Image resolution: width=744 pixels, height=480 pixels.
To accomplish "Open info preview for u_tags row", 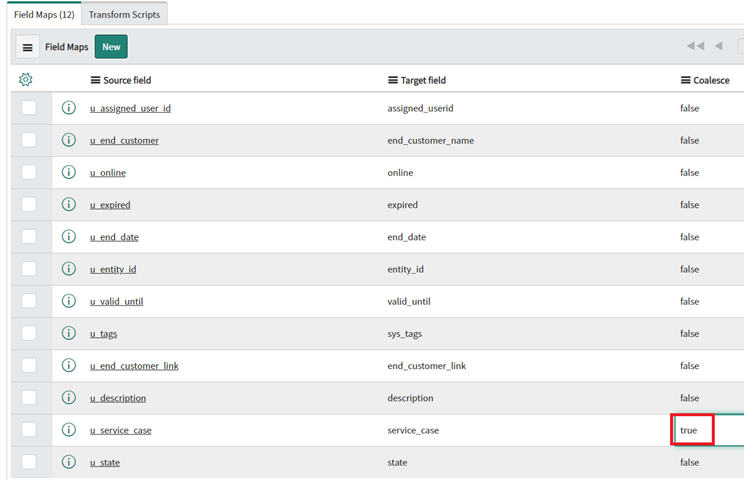I will coord(69,333).
